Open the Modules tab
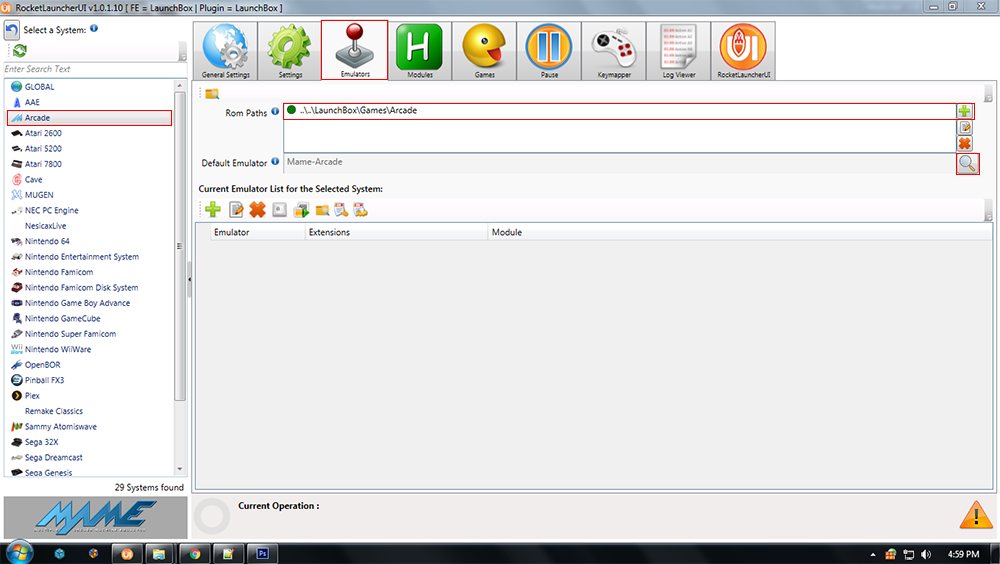 (x=420, y=51)
